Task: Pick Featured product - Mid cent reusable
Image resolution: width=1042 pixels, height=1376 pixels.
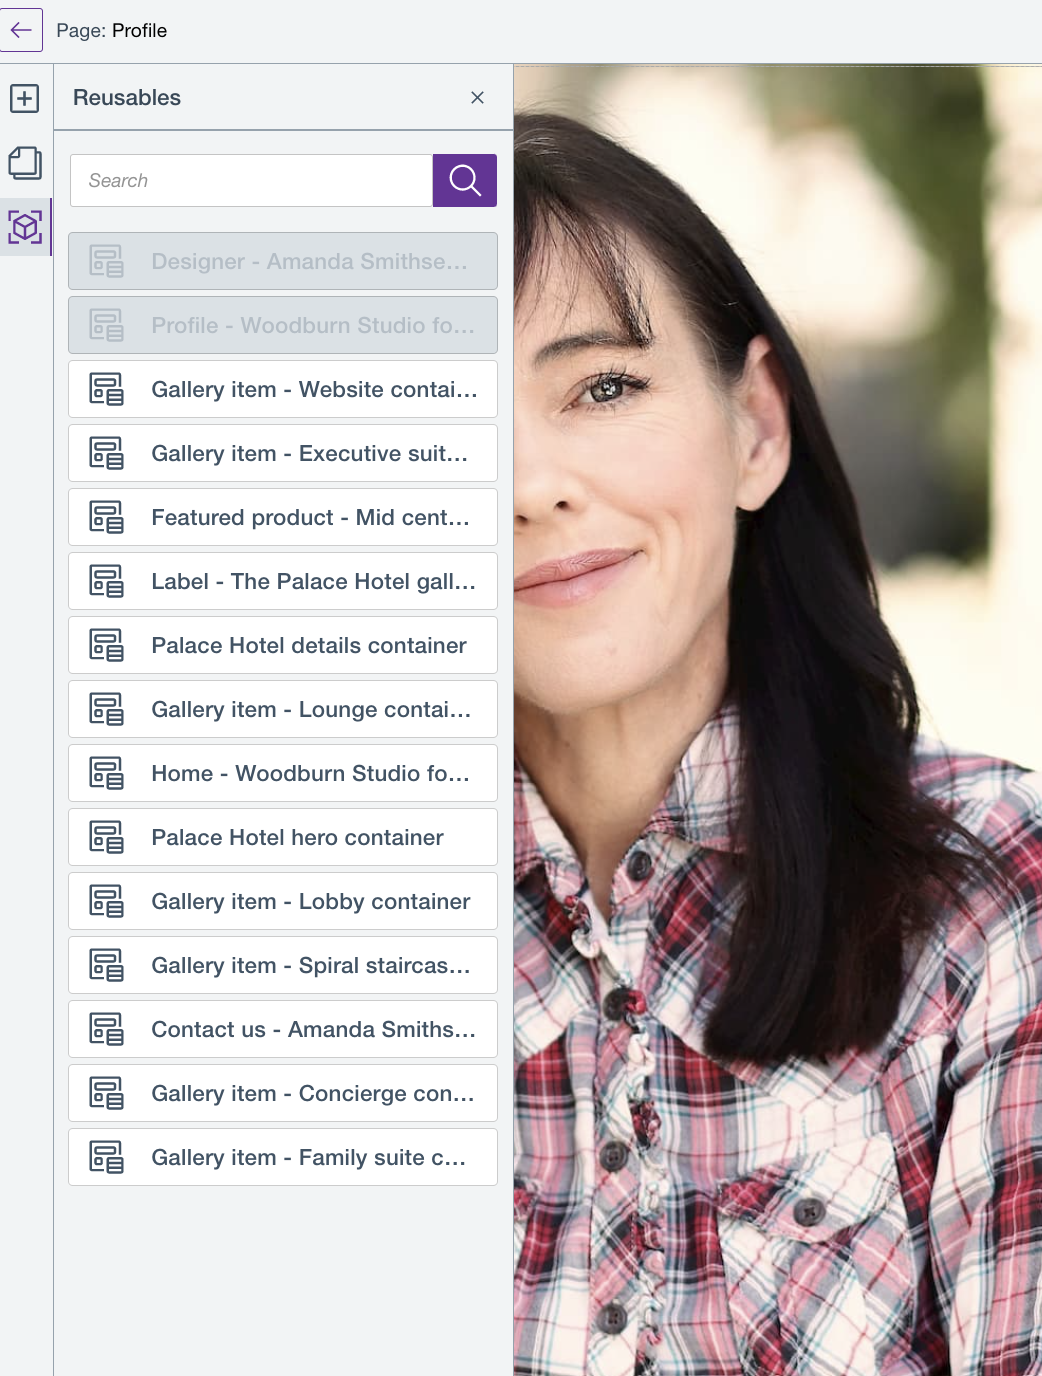Action: 283,517
